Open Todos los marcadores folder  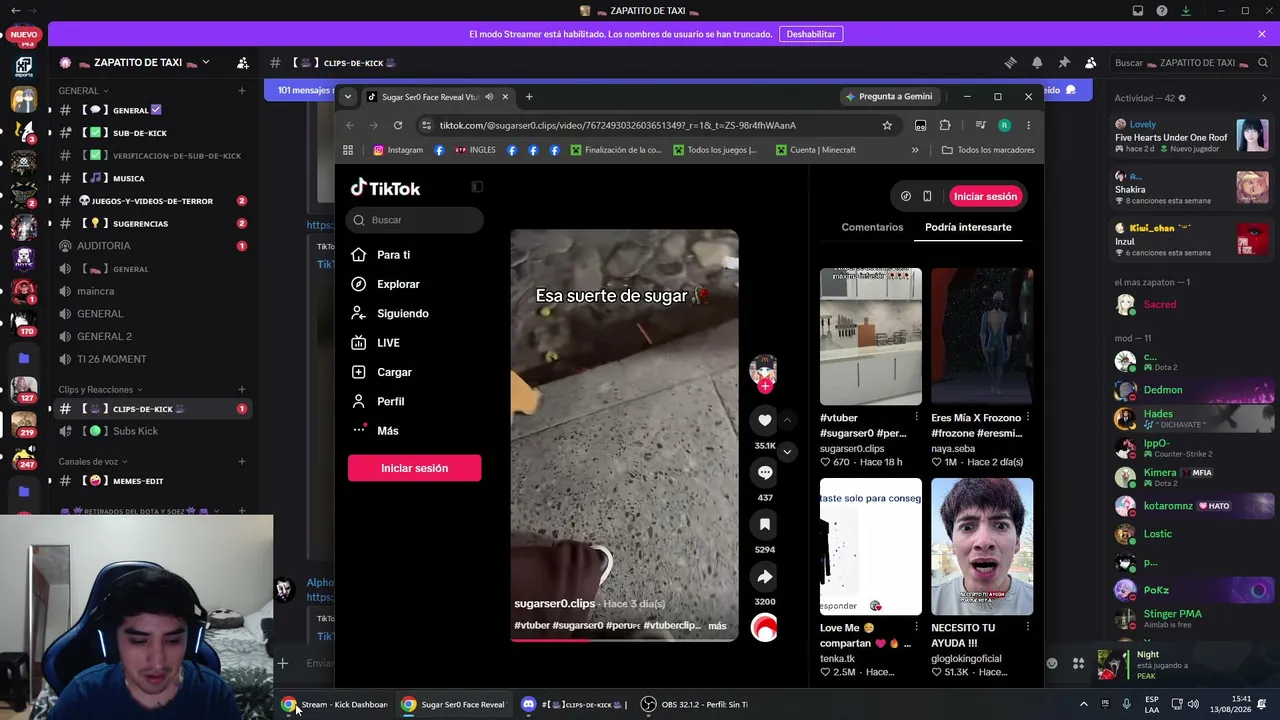click(x=988, y=150)
